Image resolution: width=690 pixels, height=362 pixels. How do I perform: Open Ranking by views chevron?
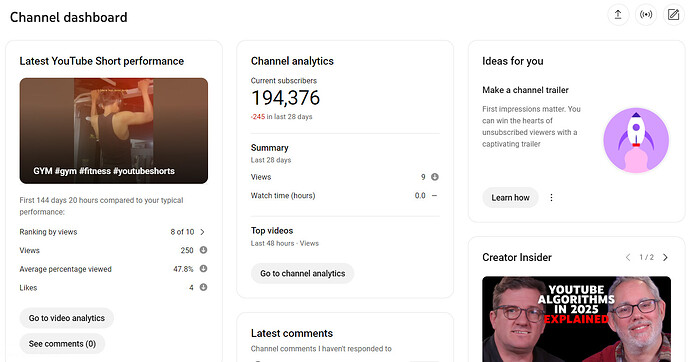pyautogui.click(x=202, y=232)
